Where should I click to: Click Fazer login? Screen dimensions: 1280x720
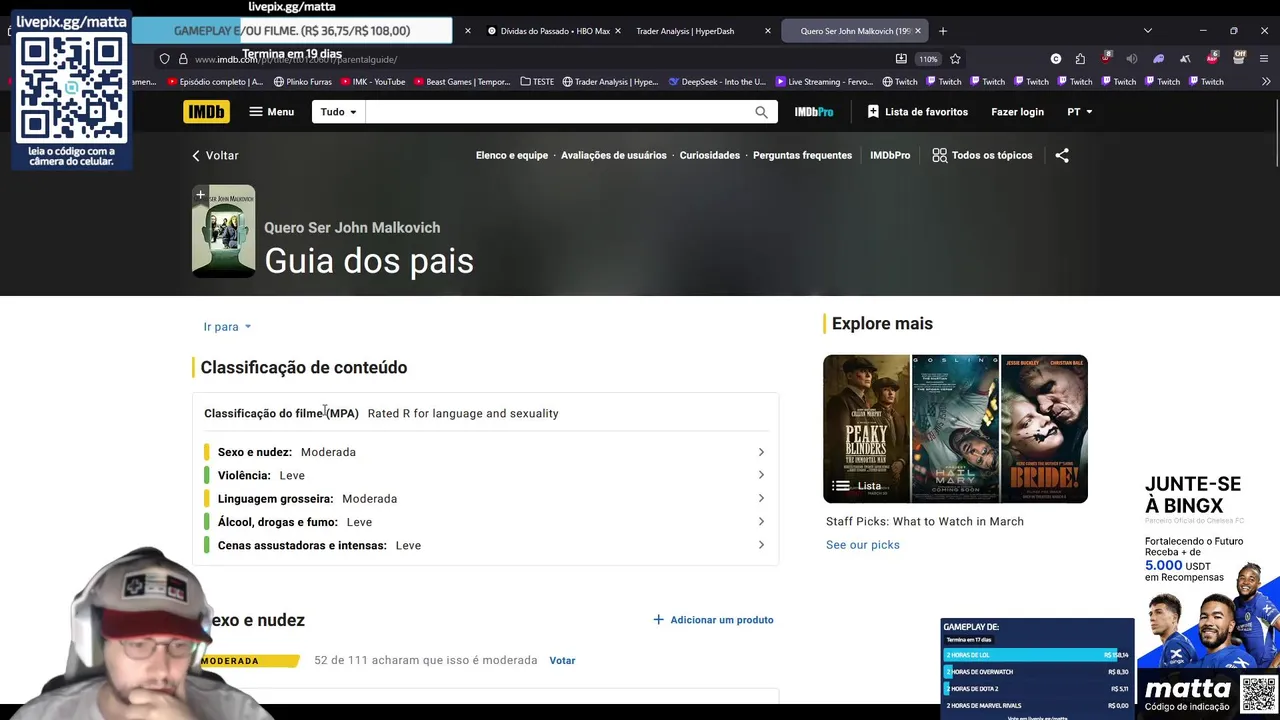click(1017, 112)
